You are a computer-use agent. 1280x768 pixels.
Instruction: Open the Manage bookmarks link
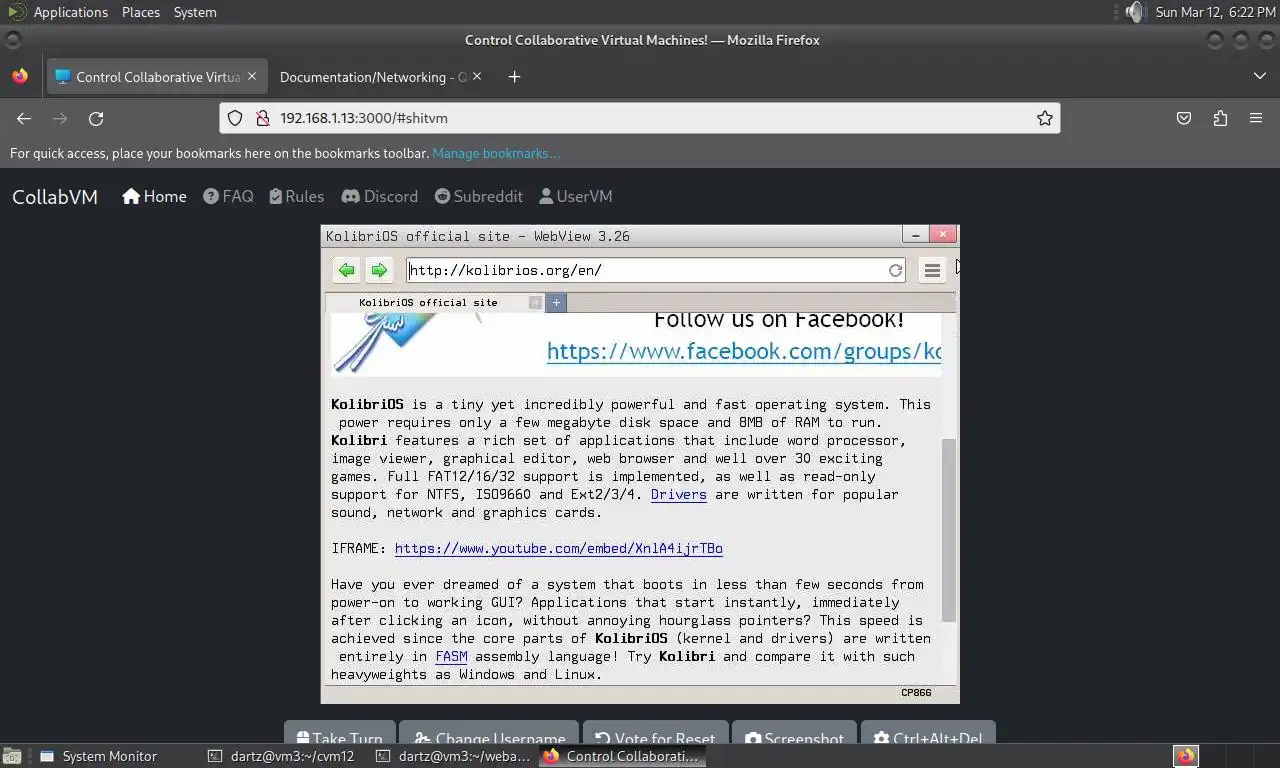click(496, 153)
